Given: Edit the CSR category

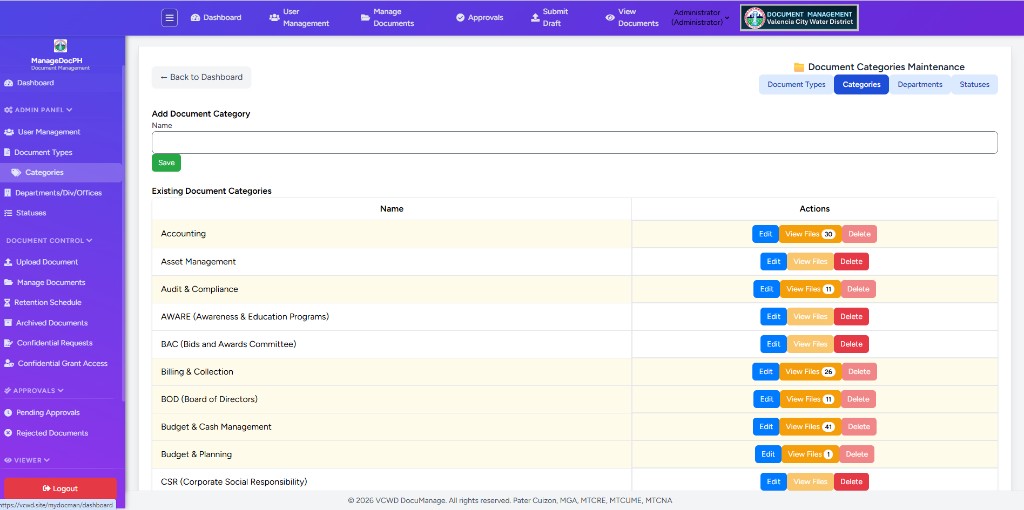Looking at the screenshot, I should tap(773, 481).
